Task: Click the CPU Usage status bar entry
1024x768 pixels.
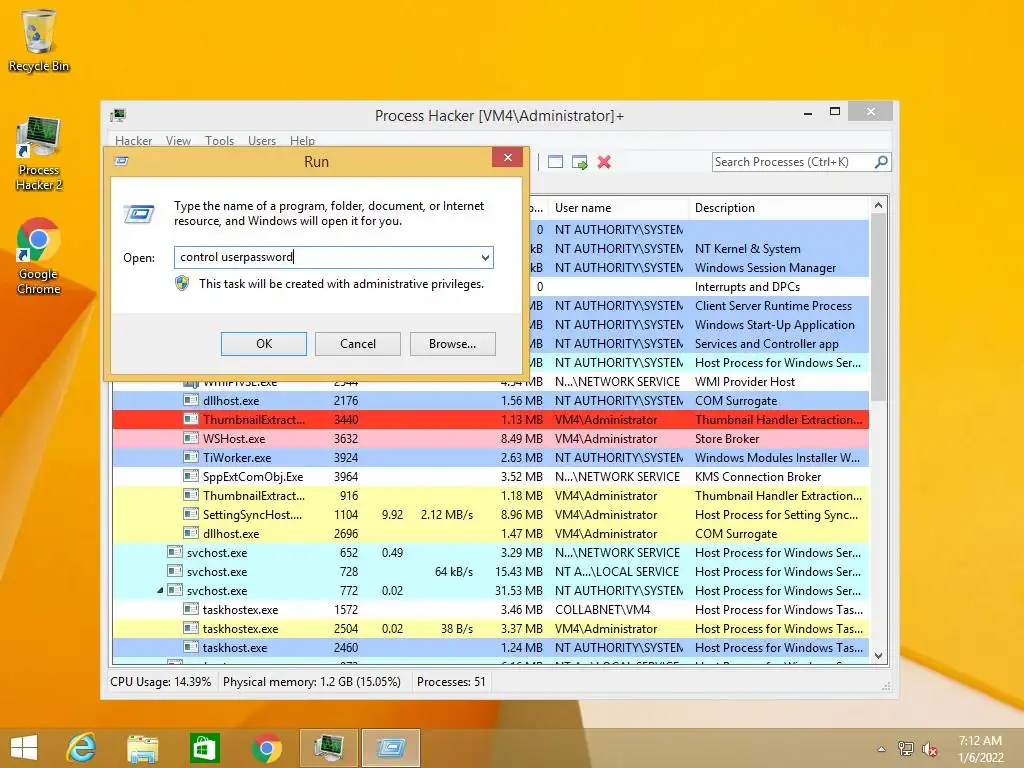Action: [161, 682]
